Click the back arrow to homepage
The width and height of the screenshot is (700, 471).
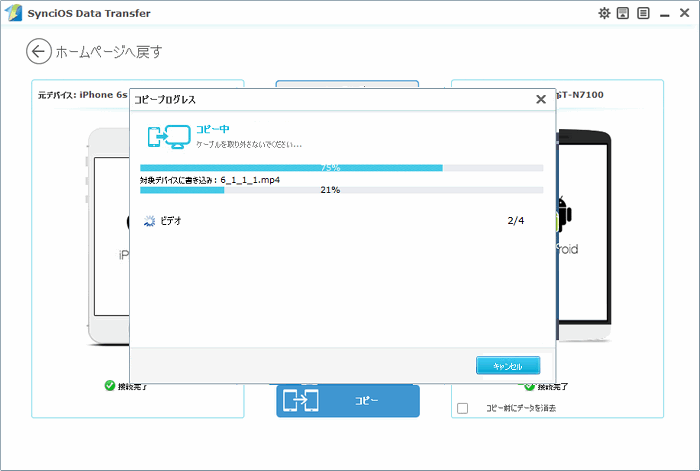click(38, 51)
